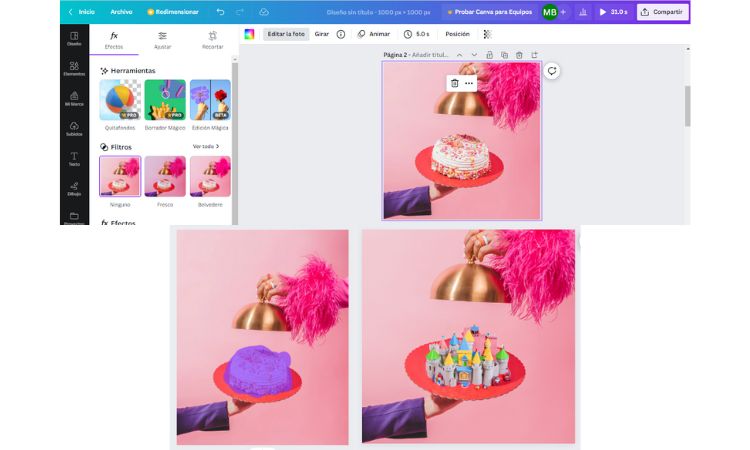Viewport: 750px width, 450px height.
Task: Open the MB account avatar
Action: click(550, 12)
